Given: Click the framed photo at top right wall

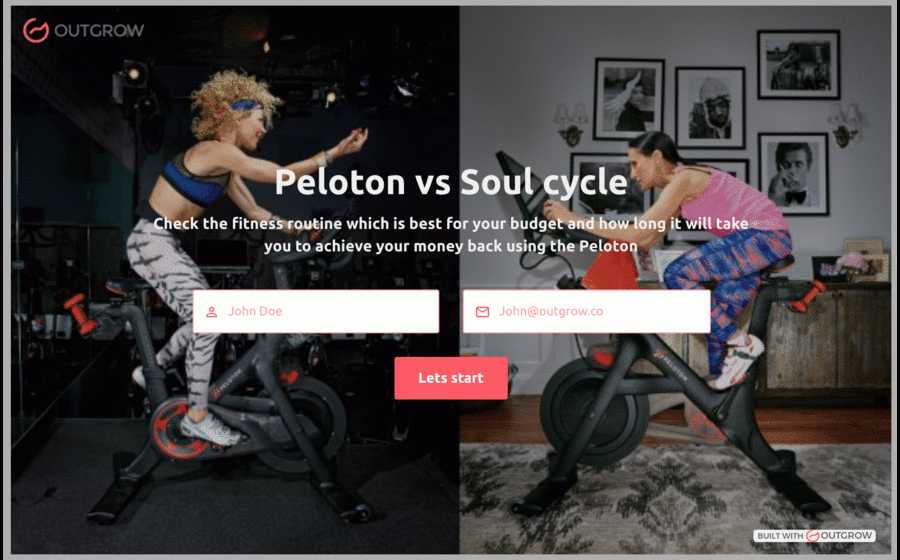Looking at the screenshot, I should point(798,64).
